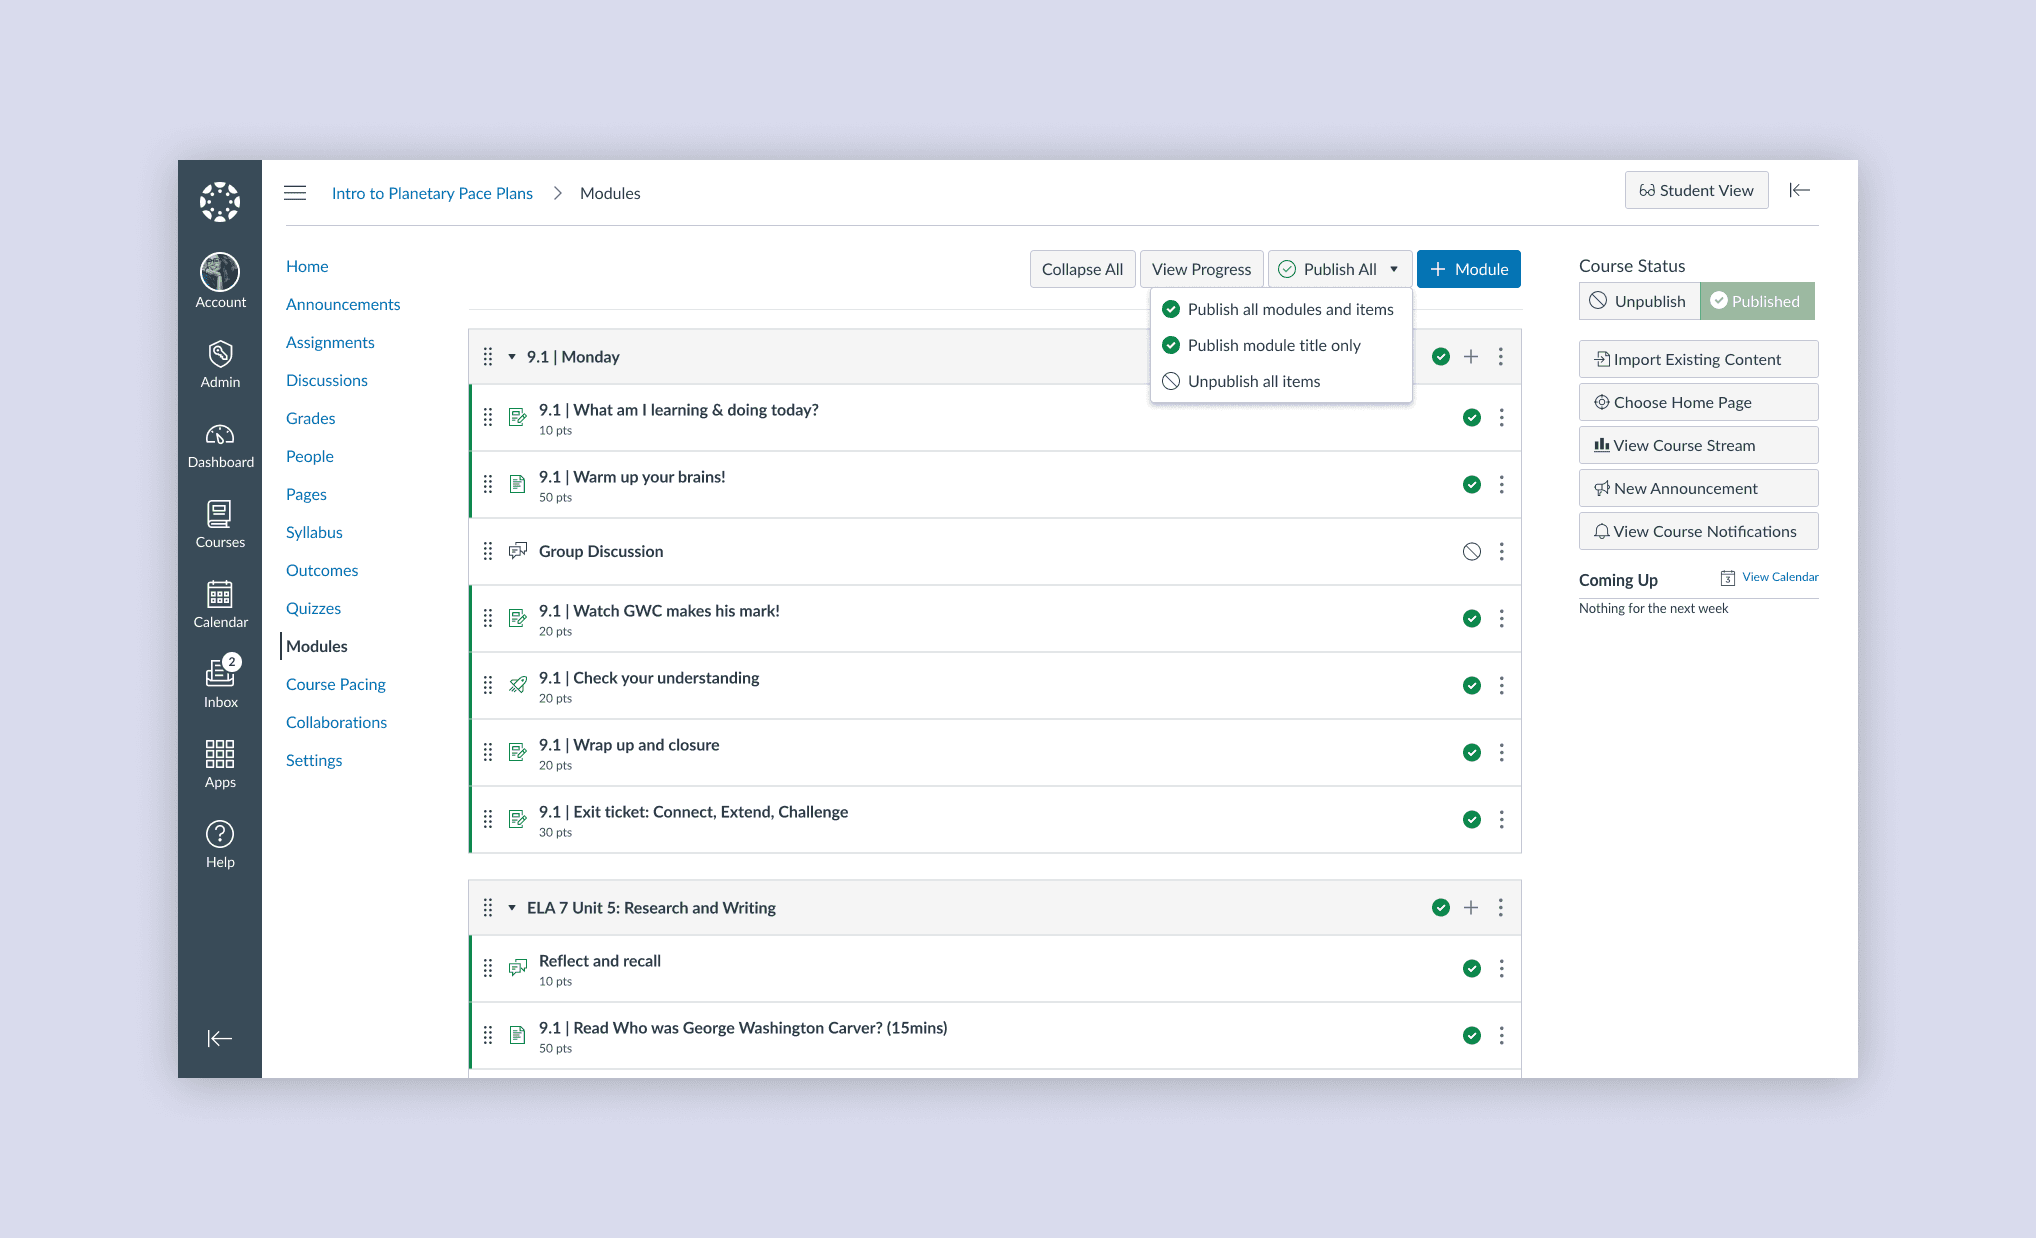Open Calendar in global navigation
This screenshot has width=2036, height=1238.
(220, 604)
